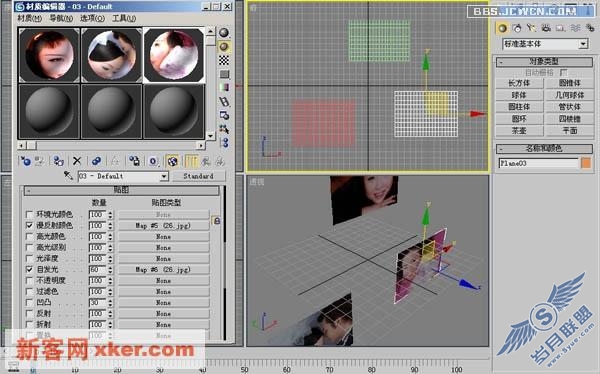Toggle the Backlight icon in material editor
This screenshot has height=374, width=600.
[224, 47]
